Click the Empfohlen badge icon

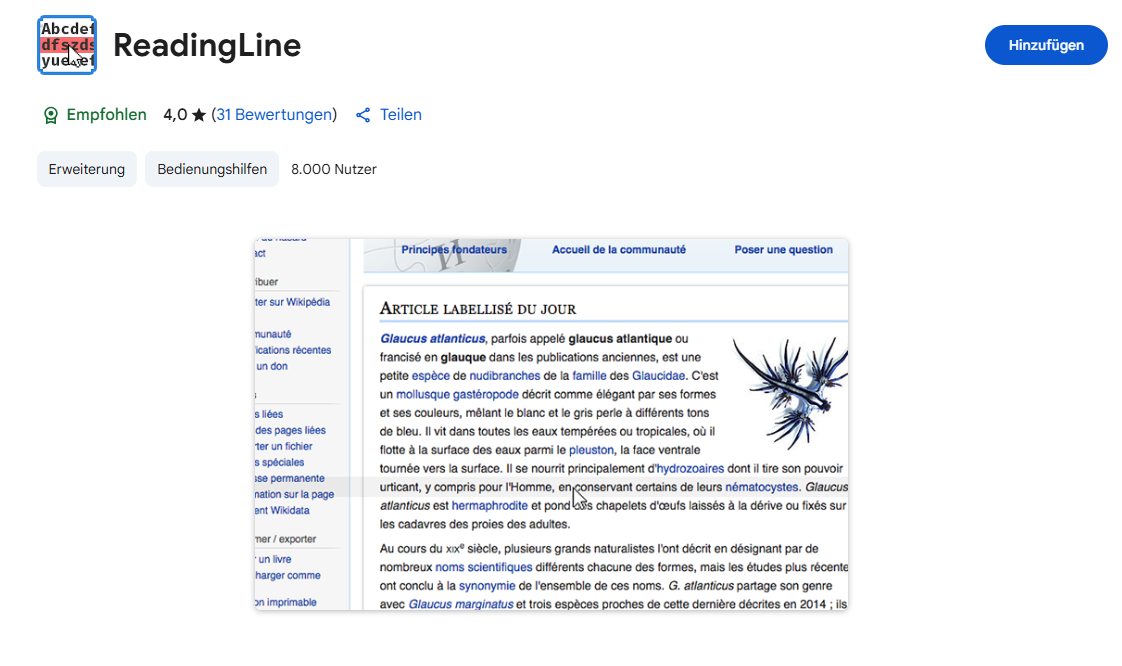point(51,114)
